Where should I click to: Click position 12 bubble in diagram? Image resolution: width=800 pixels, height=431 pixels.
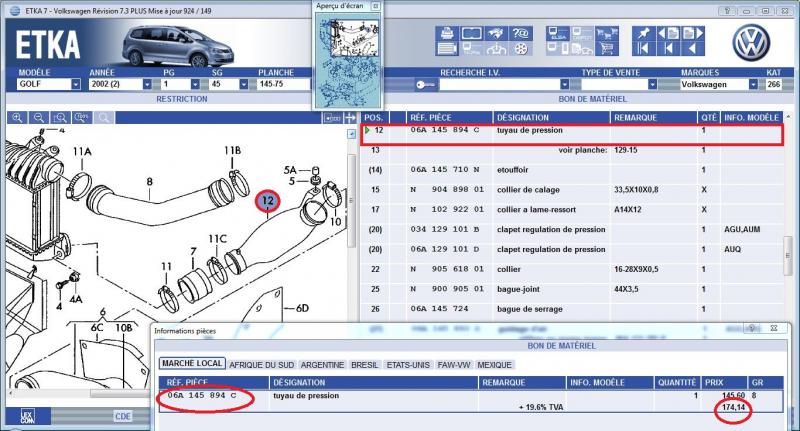[268, 201]
